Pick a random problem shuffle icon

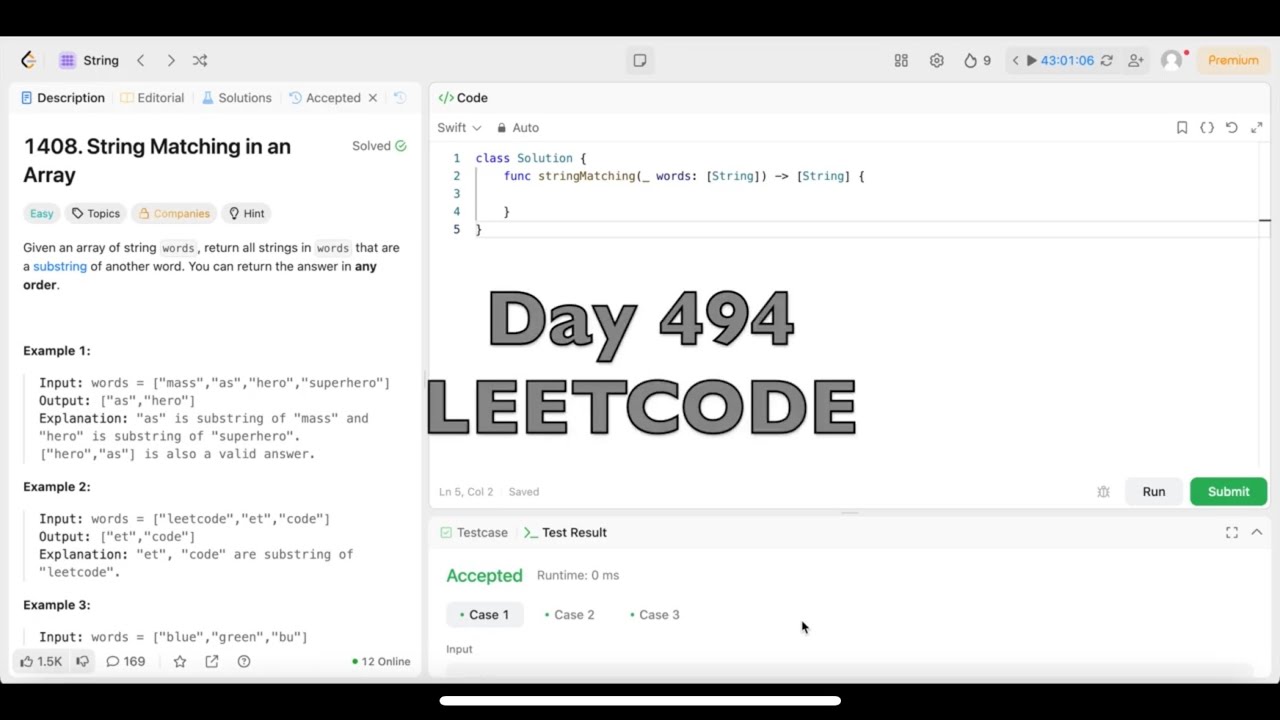200,60
